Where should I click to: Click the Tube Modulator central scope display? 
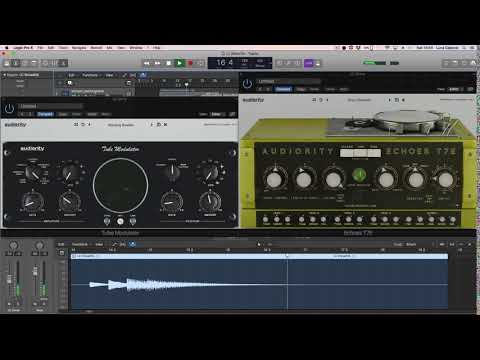point(120,185)
